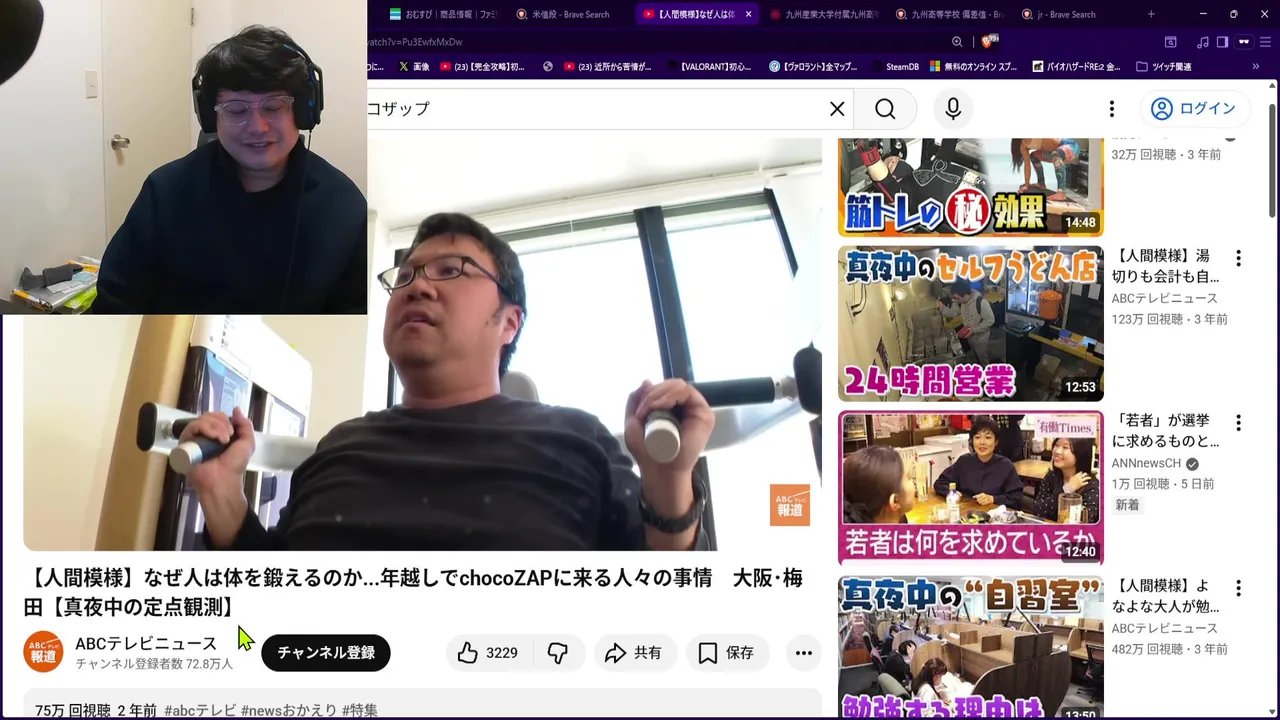The image size is (1280, 720).
Task: Like the video with thumbs-up icon
Action: 489,653
